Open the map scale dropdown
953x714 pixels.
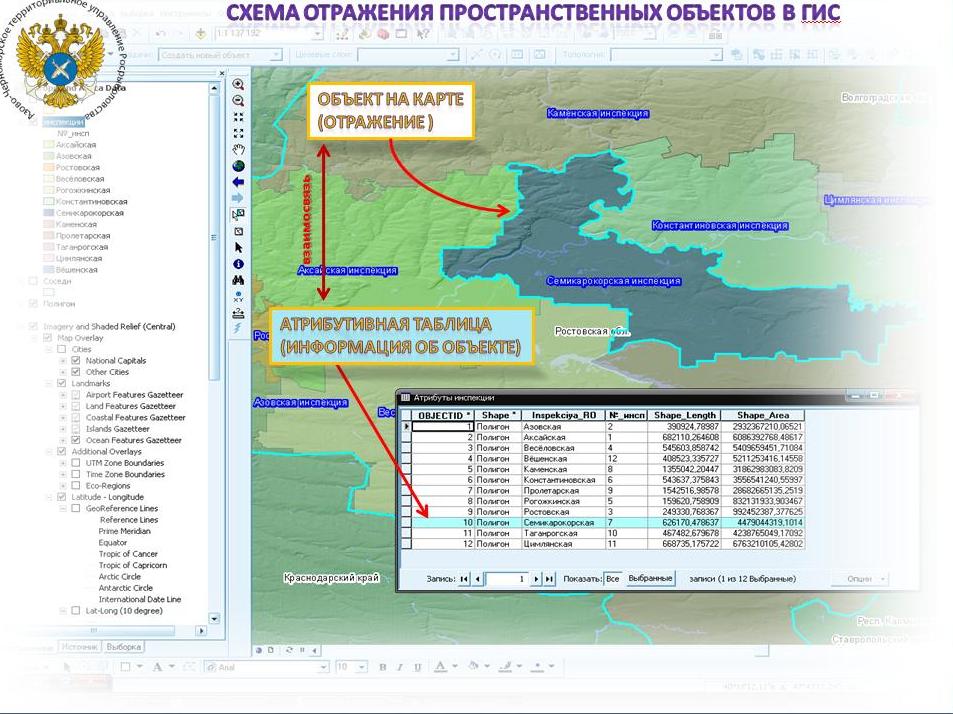coord(317,33)
